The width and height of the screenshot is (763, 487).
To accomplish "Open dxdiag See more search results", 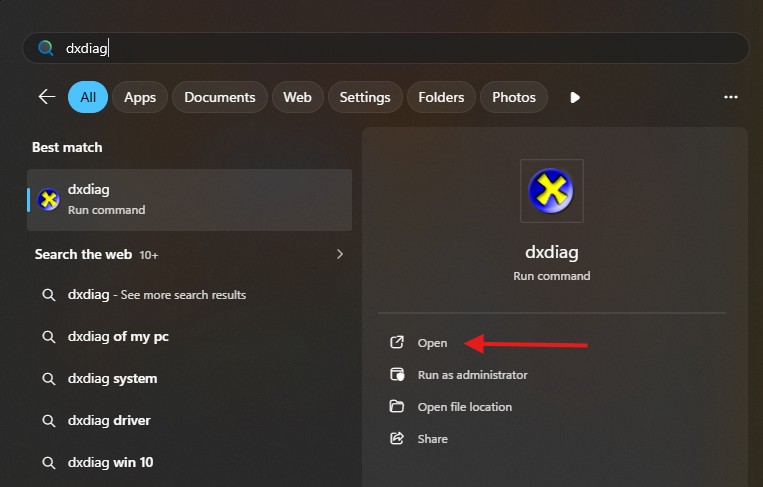I will 189,295.
